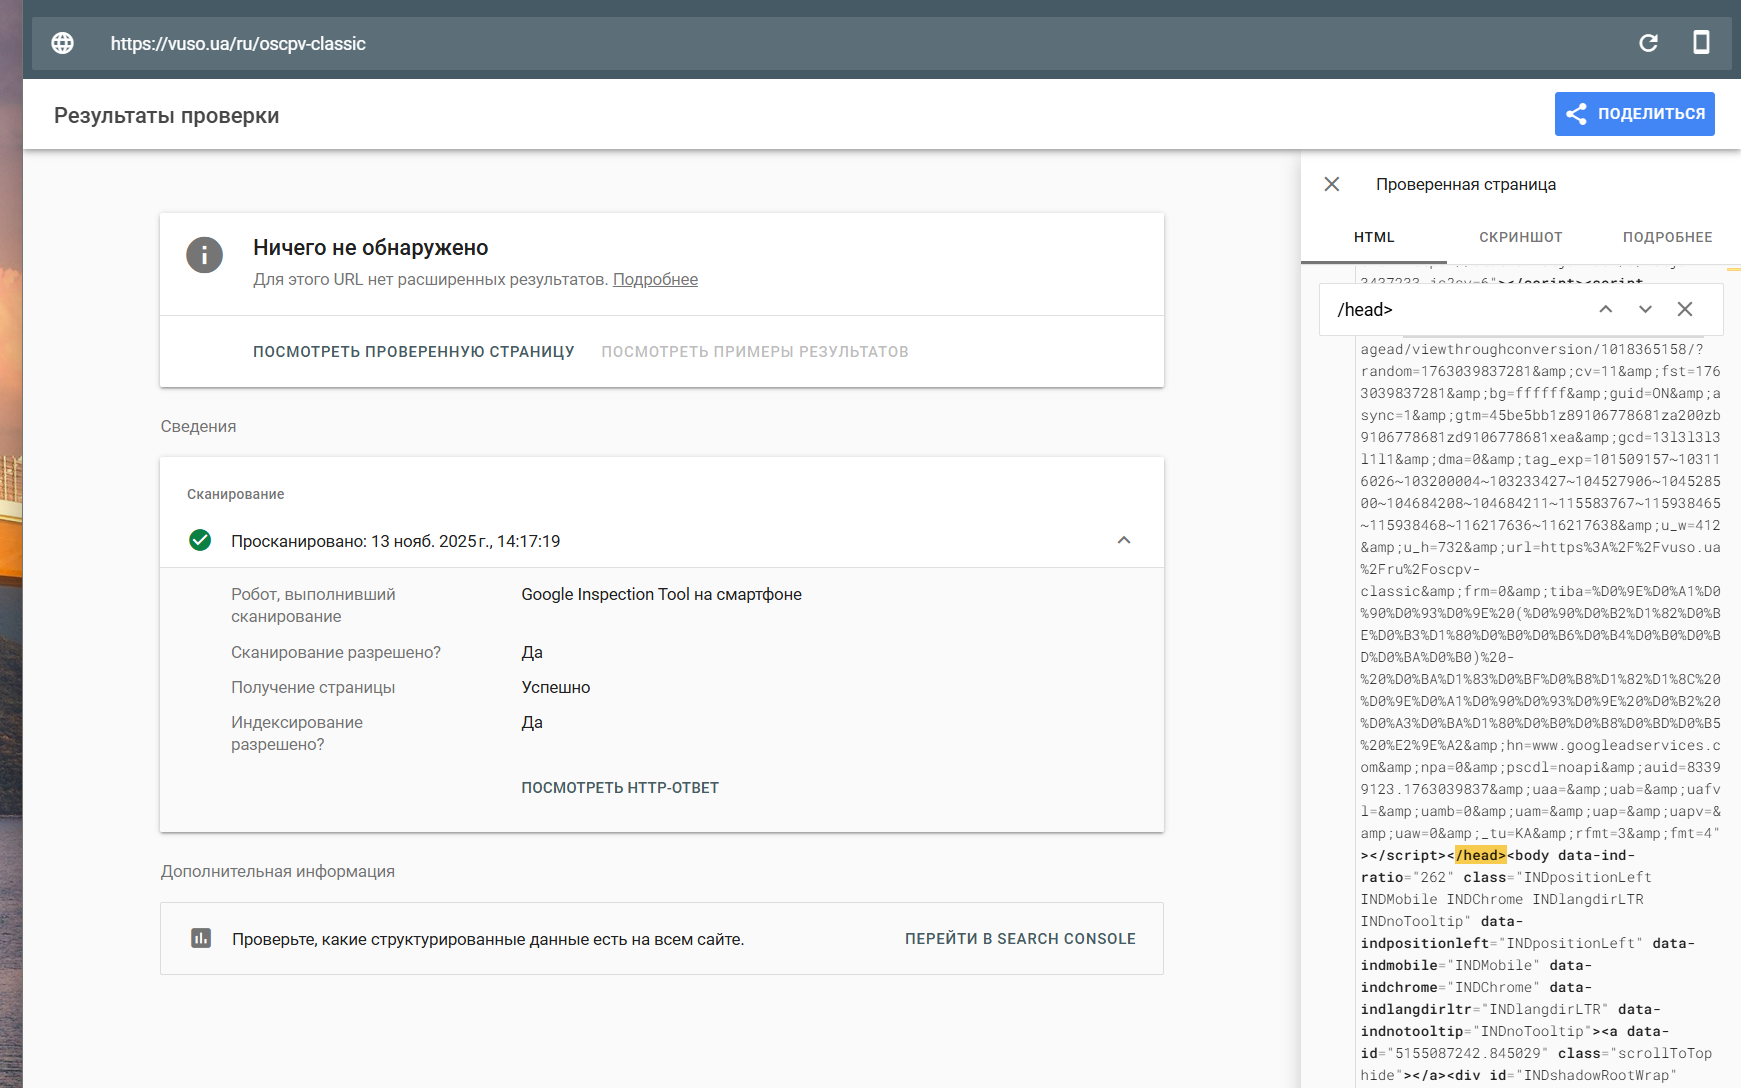Click ПОСМОТРЕТЬ HTTP-ОТВЕТ button
The width and height of the screenshot is (1741, 1088).
(620, 788)
